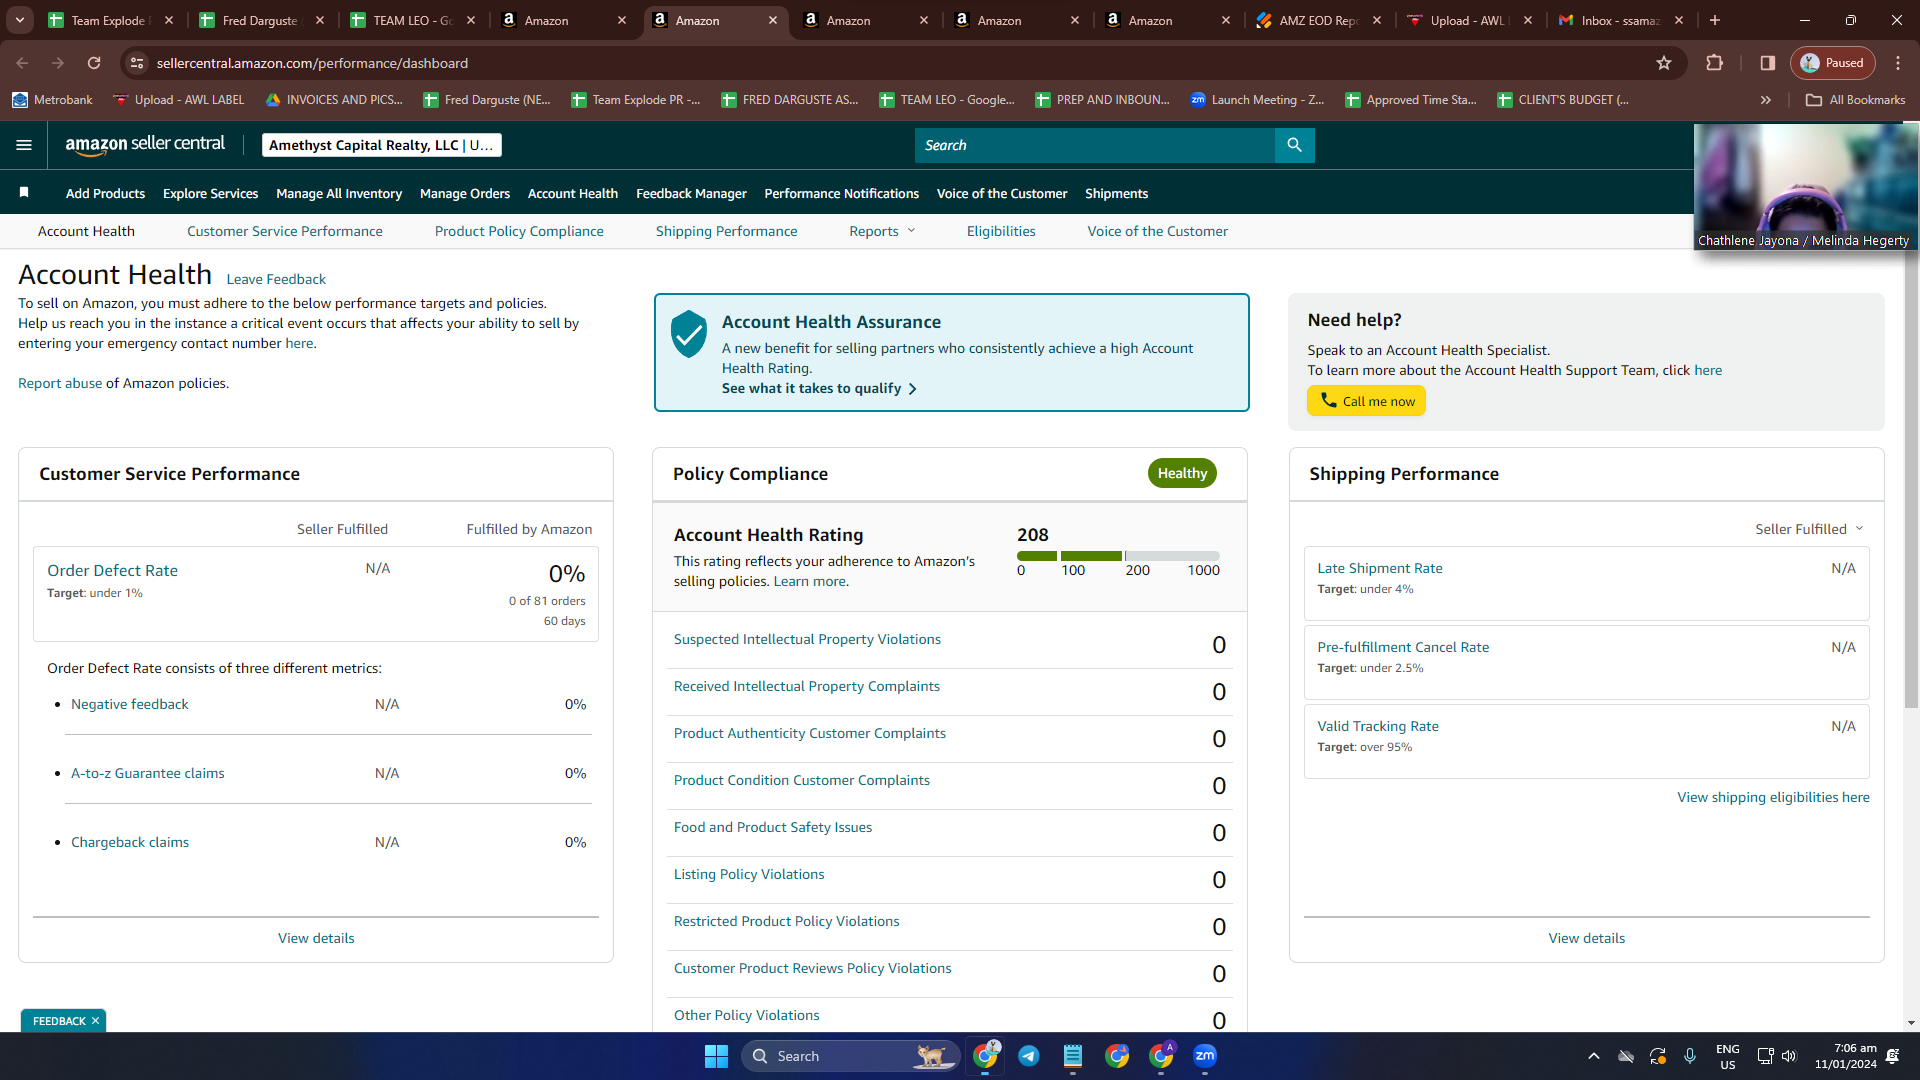The image size is (1920, 1080).
Task: Click the Seller Central search field
Action: coord(1094,145)
